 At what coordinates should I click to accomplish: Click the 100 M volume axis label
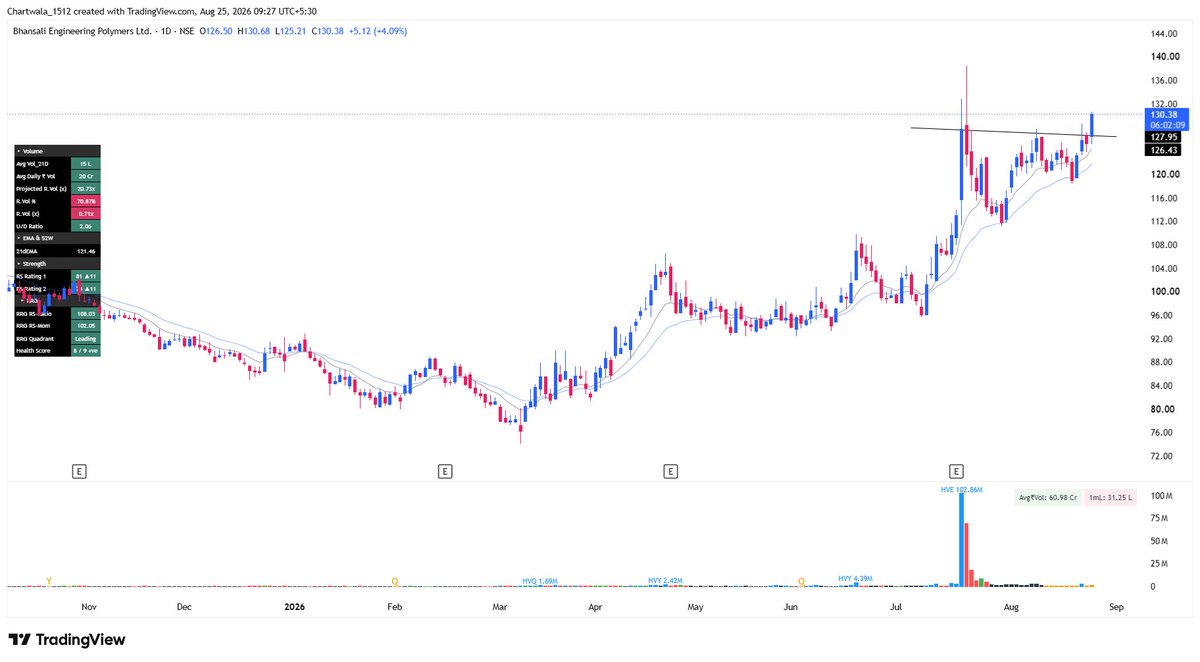(x=1160, y=496)
